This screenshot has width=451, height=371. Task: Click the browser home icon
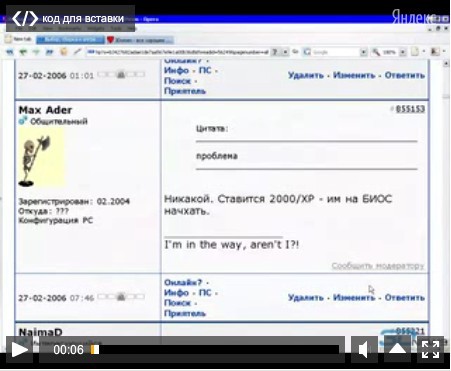pos(63,52)
